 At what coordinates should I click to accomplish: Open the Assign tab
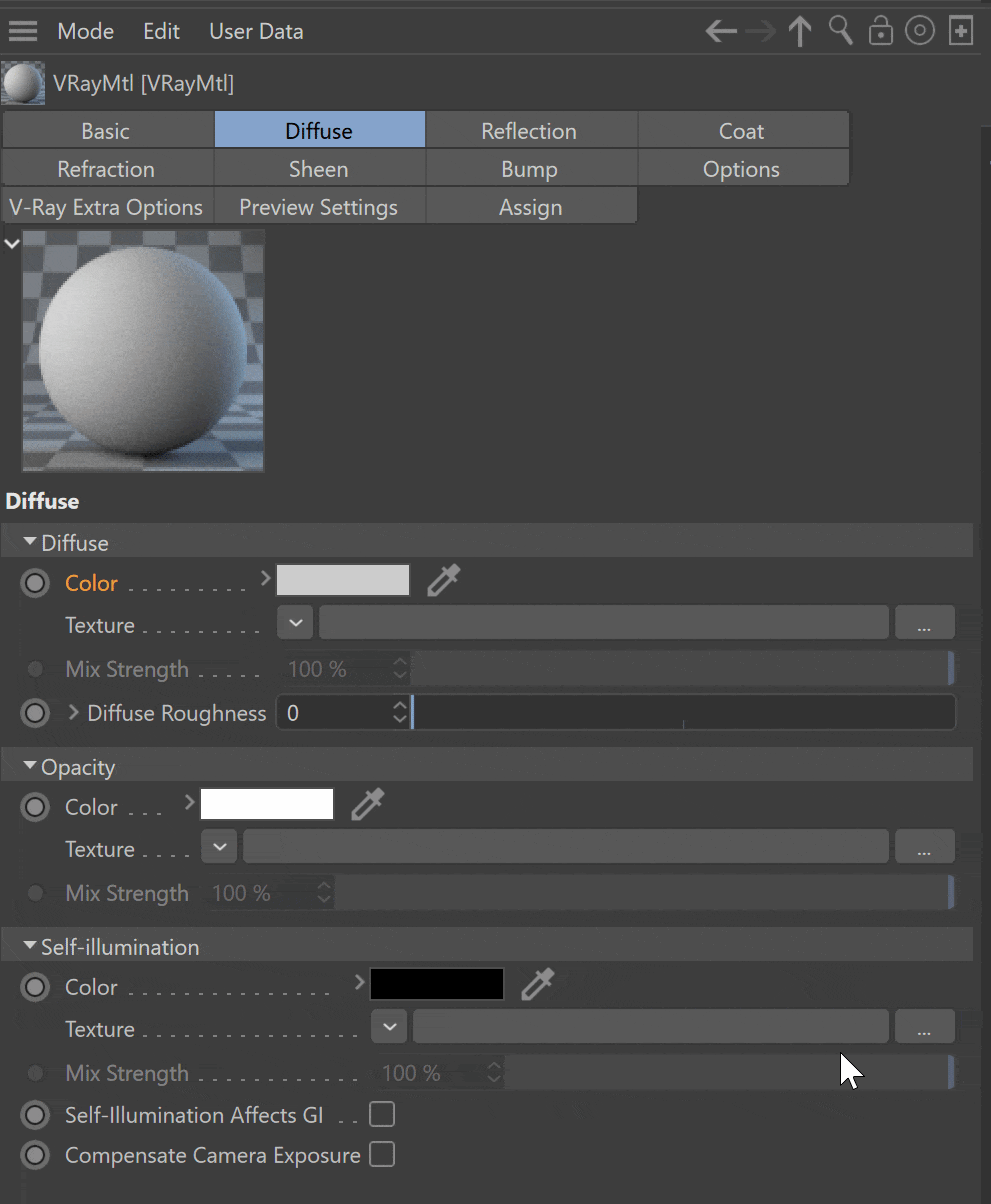coord(530,207)
